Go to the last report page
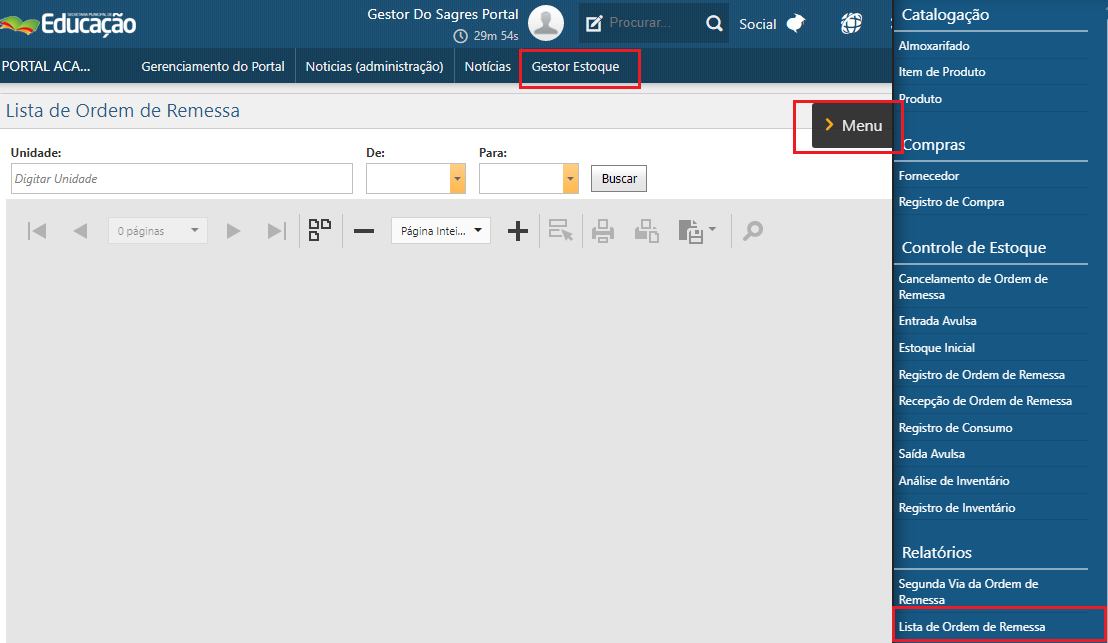The image size is (1108, 643). click(x=276, y=231)
